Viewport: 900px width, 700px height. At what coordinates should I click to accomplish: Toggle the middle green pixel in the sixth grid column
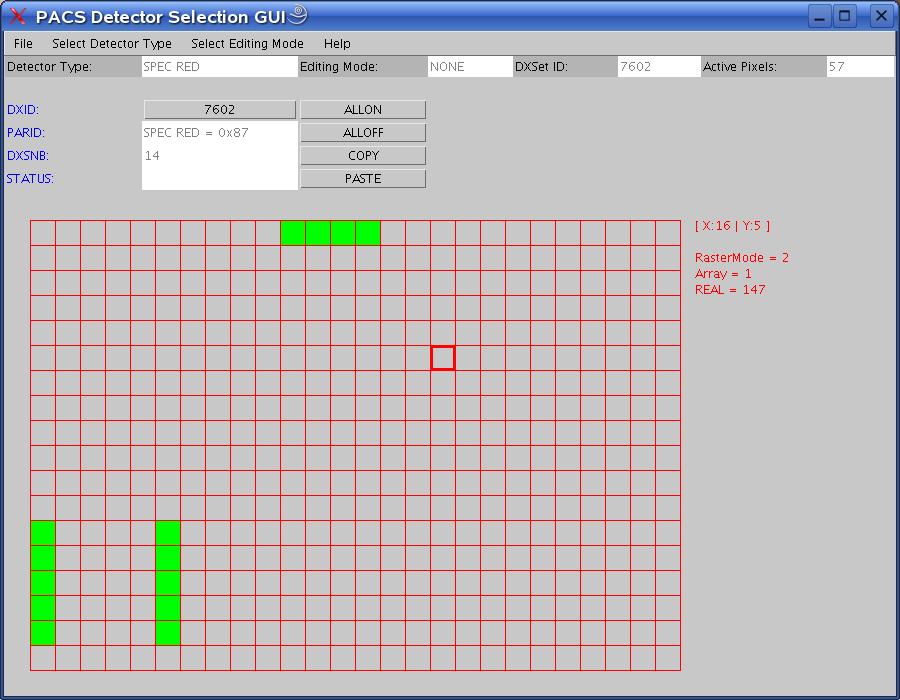click(x=168, y=583)
